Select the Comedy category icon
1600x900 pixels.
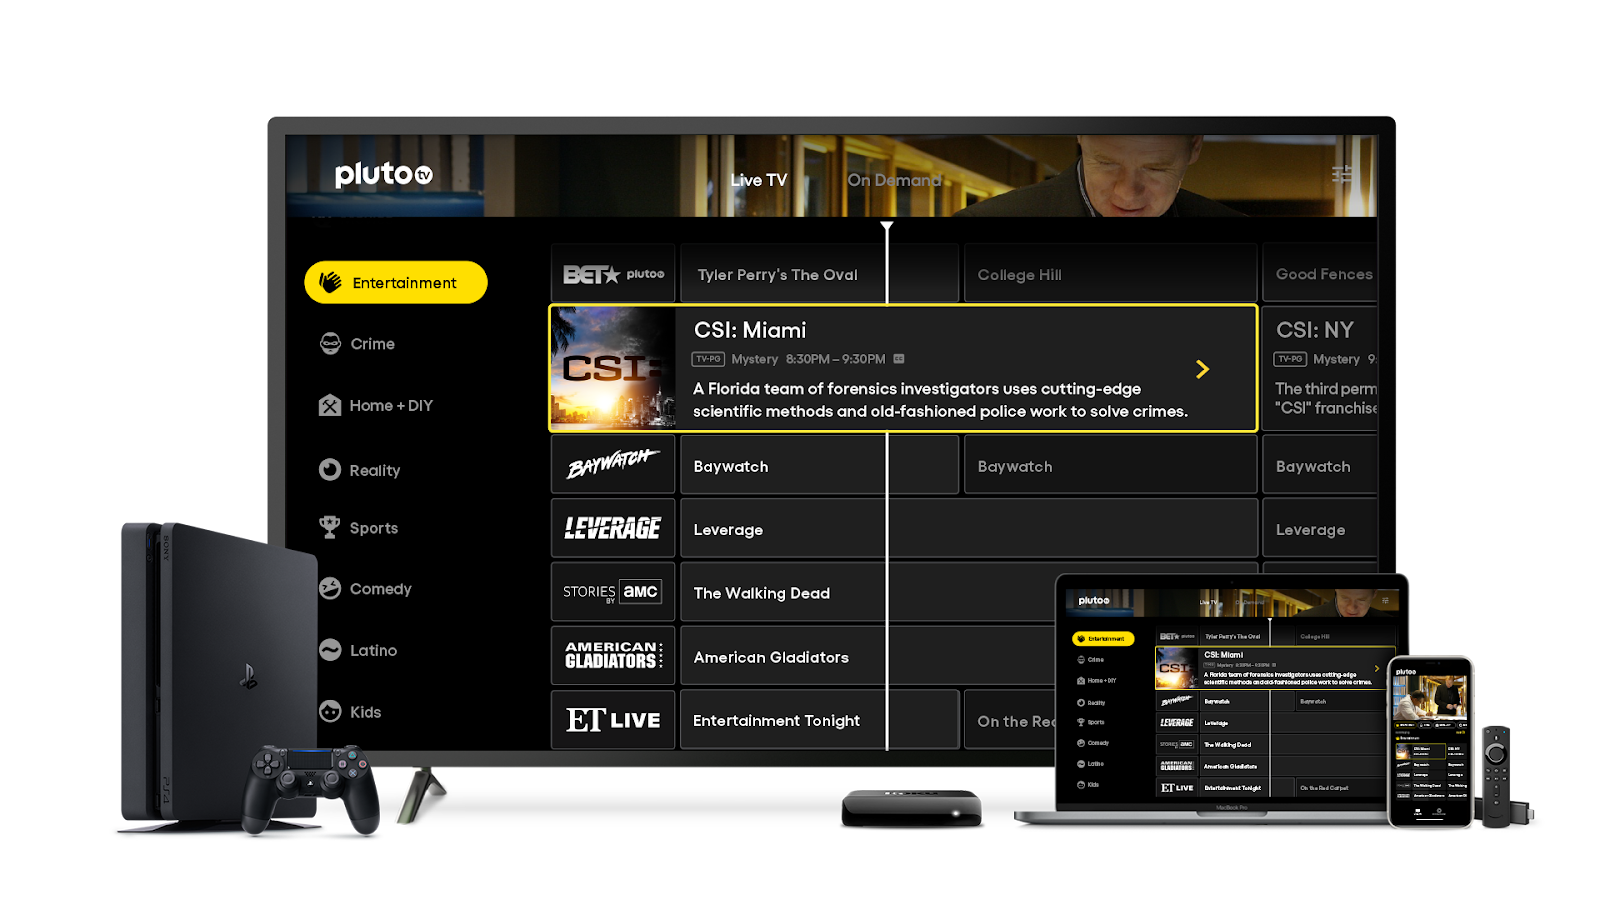point(330,589)
